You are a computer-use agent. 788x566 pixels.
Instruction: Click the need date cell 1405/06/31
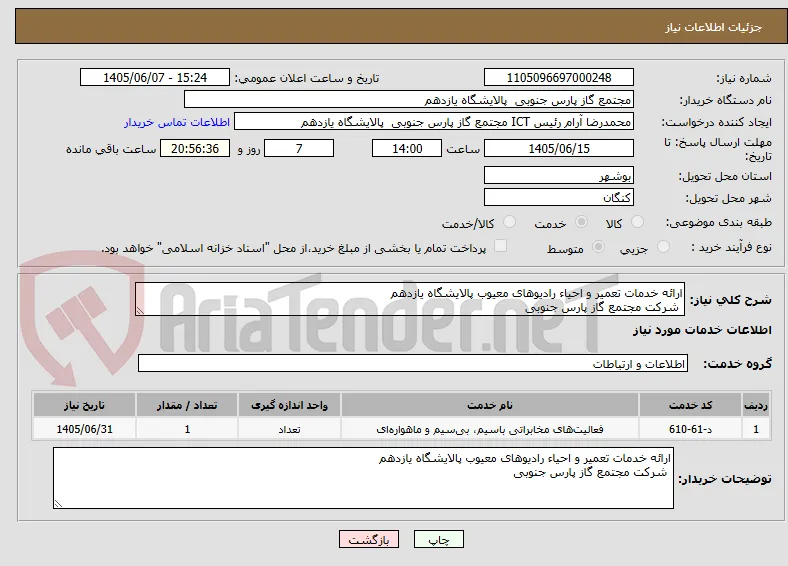(x=84, y=429)
